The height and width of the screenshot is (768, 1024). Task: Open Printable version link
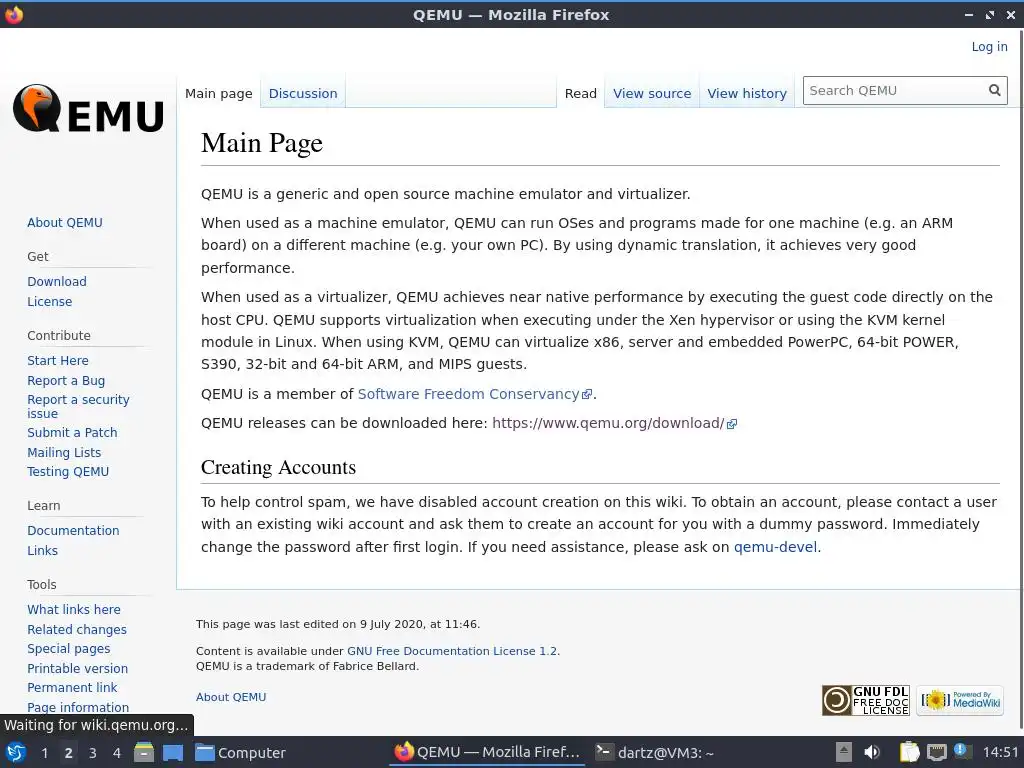point(78,669)
